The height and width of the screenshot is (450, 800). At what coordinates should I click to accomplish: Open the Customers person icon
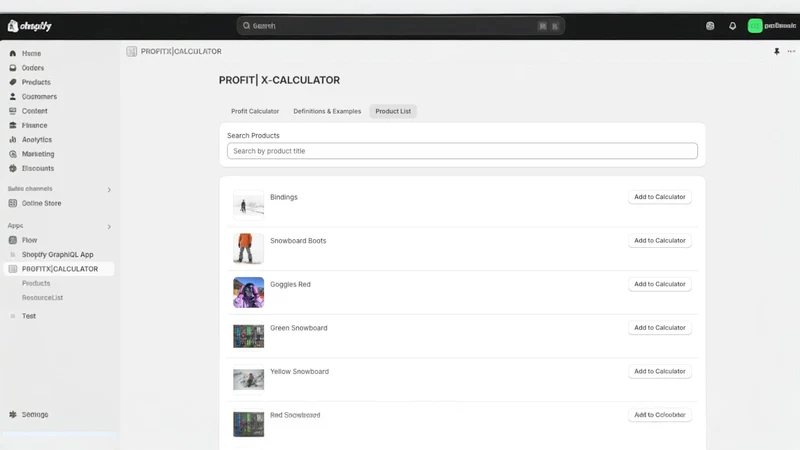pyautogui.click(x=13, y=96)
